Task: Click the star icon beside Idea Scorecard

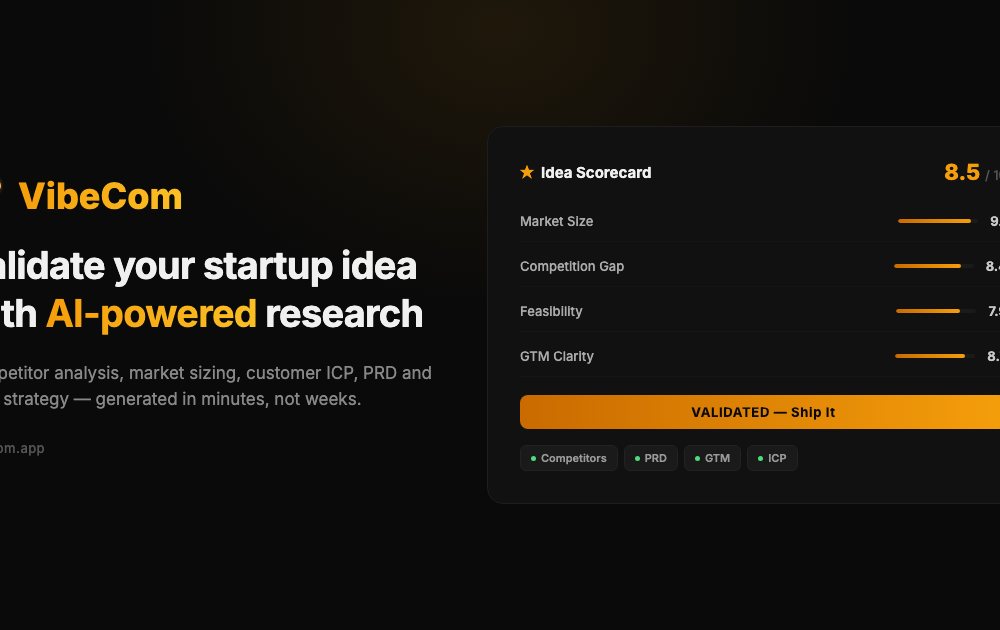Action: pos(527,172)
